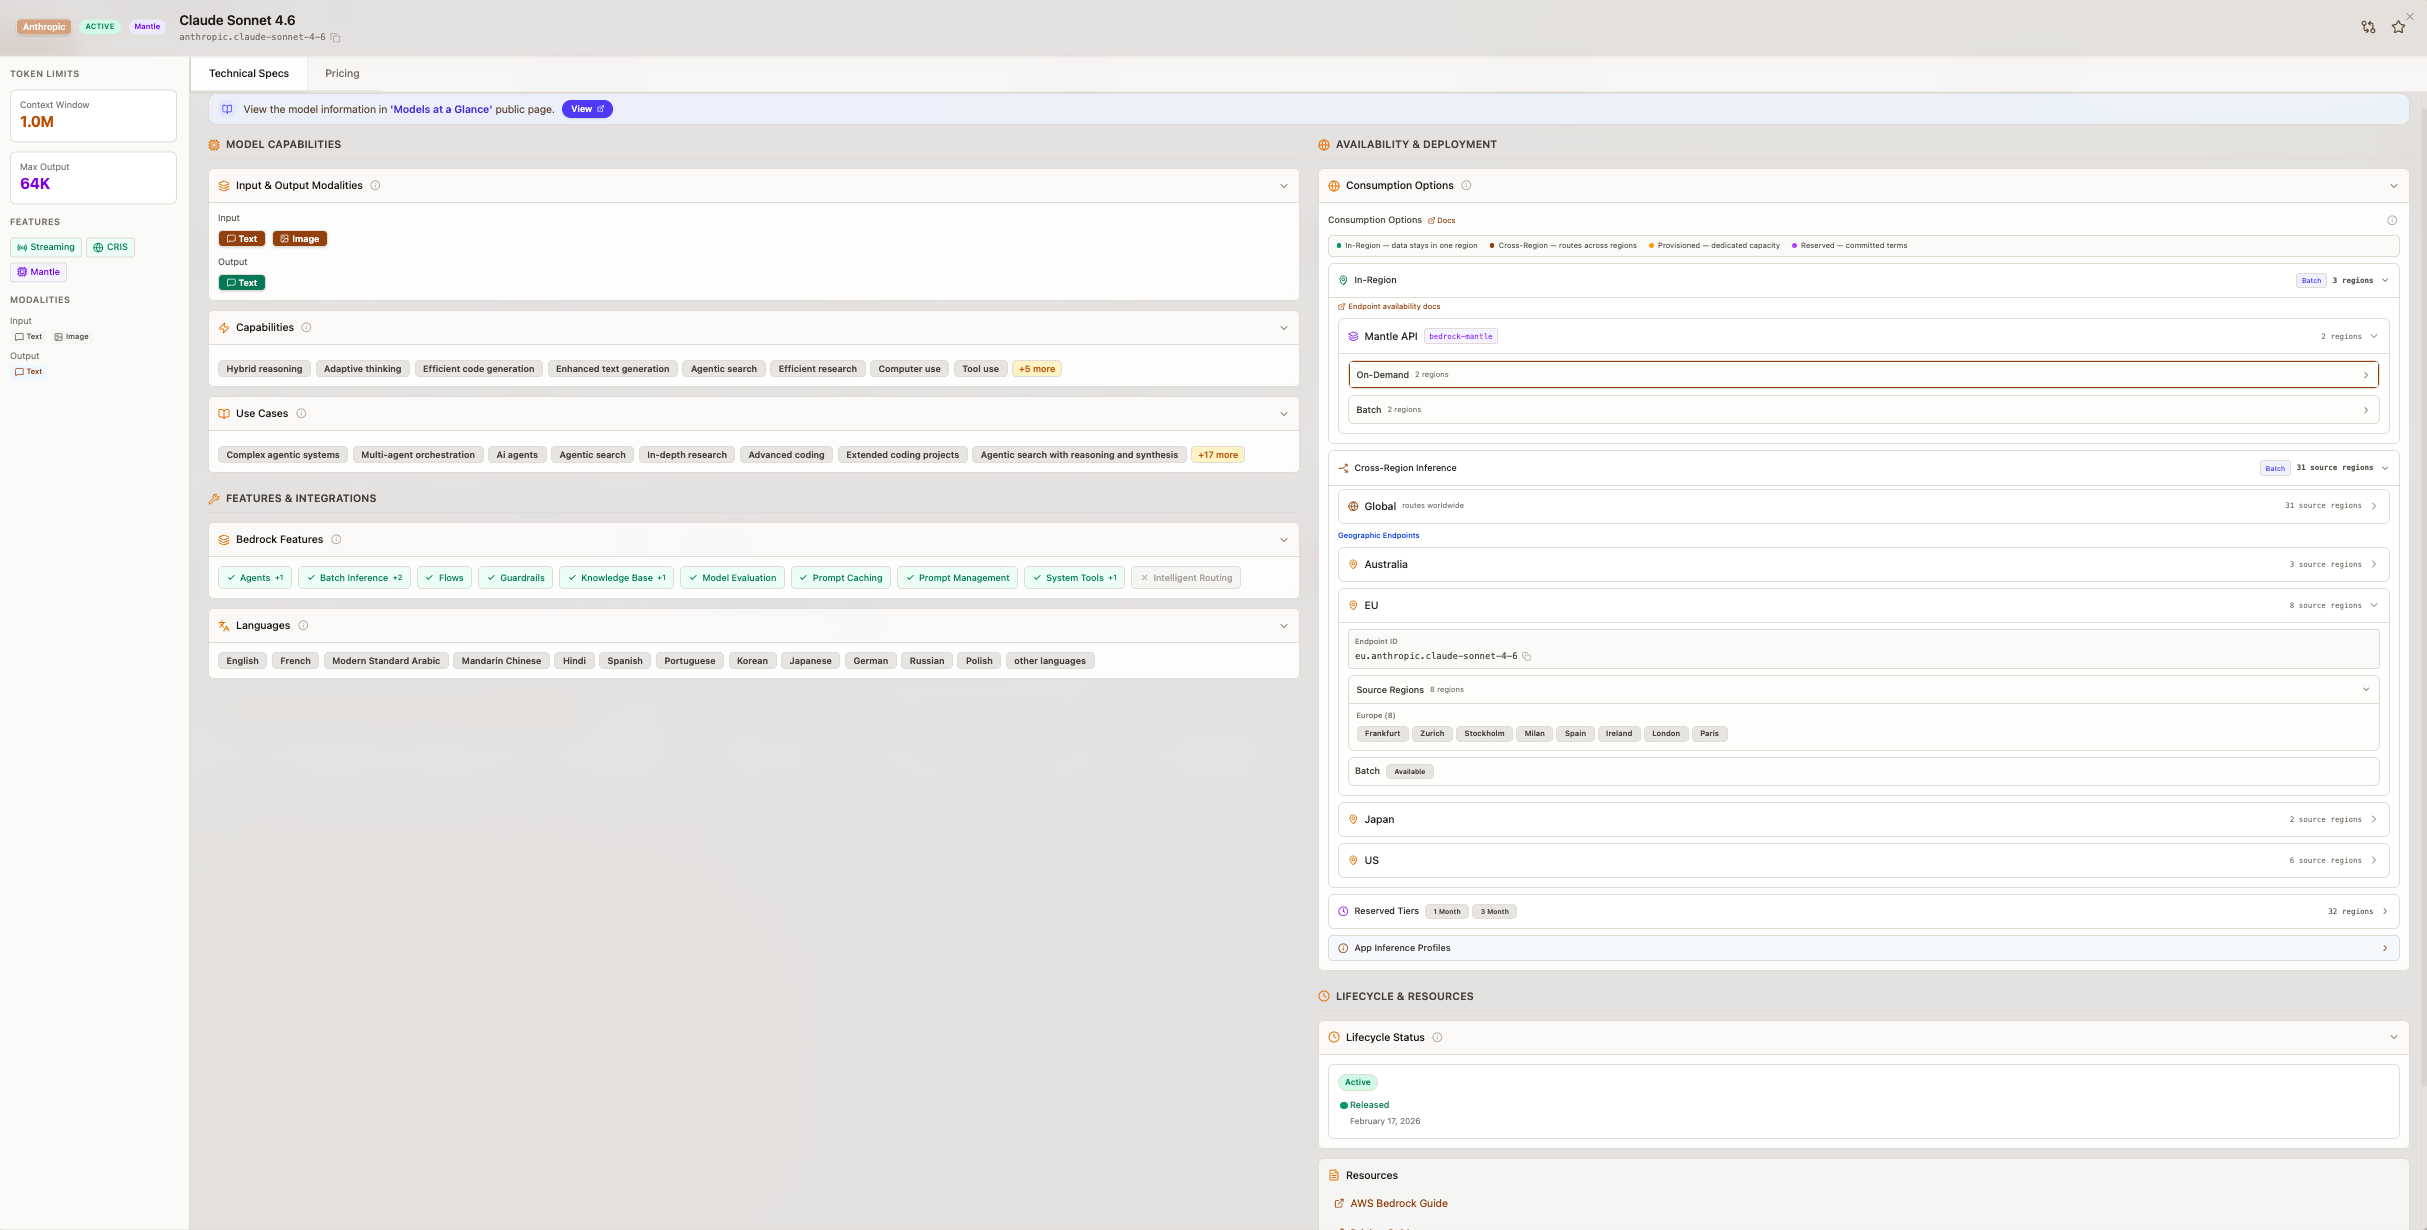
Task: Expand the Australia geographic endpoint row
Action: pyautogui.click(x=1863, y=565)
